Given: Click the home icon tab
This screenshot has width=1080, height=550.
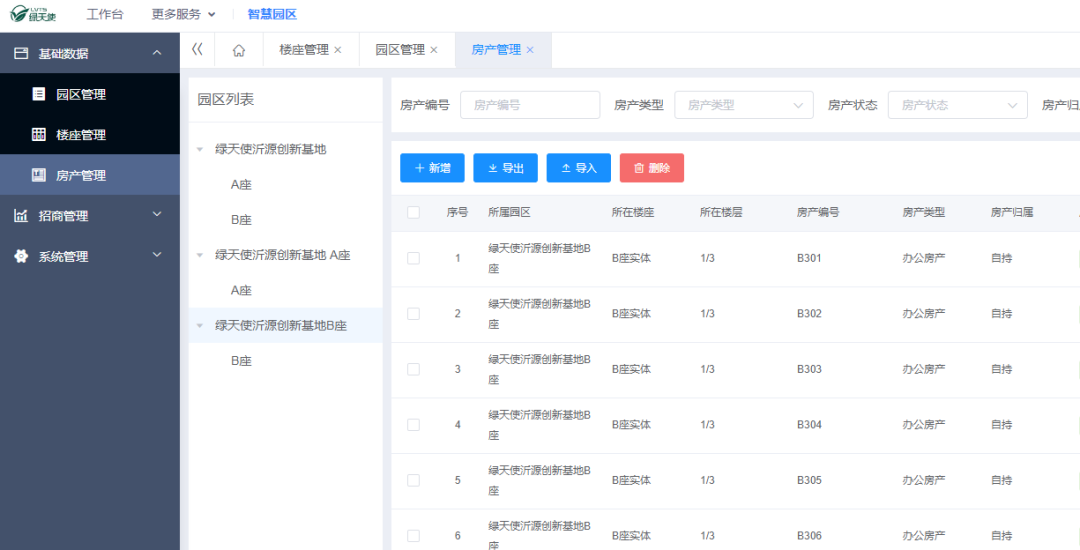Looking at the screenshot, I should point(239,50).
